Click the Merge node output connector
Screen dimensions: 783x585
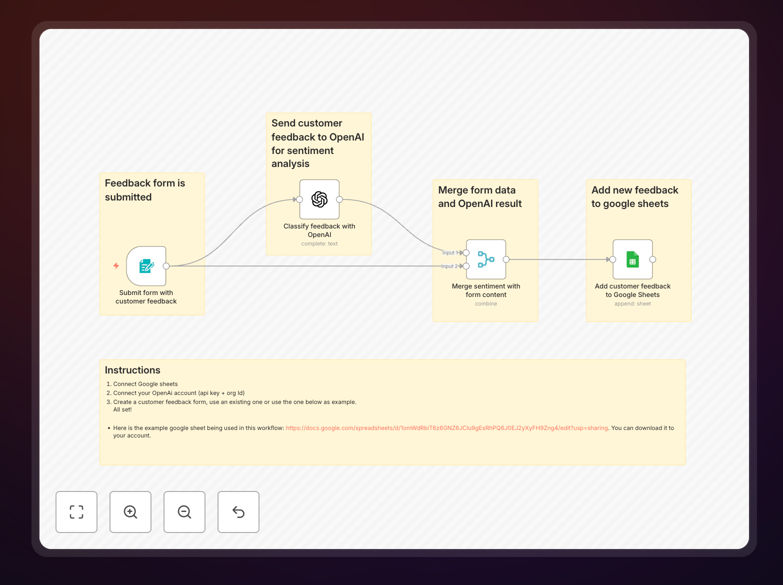point(506,259)
